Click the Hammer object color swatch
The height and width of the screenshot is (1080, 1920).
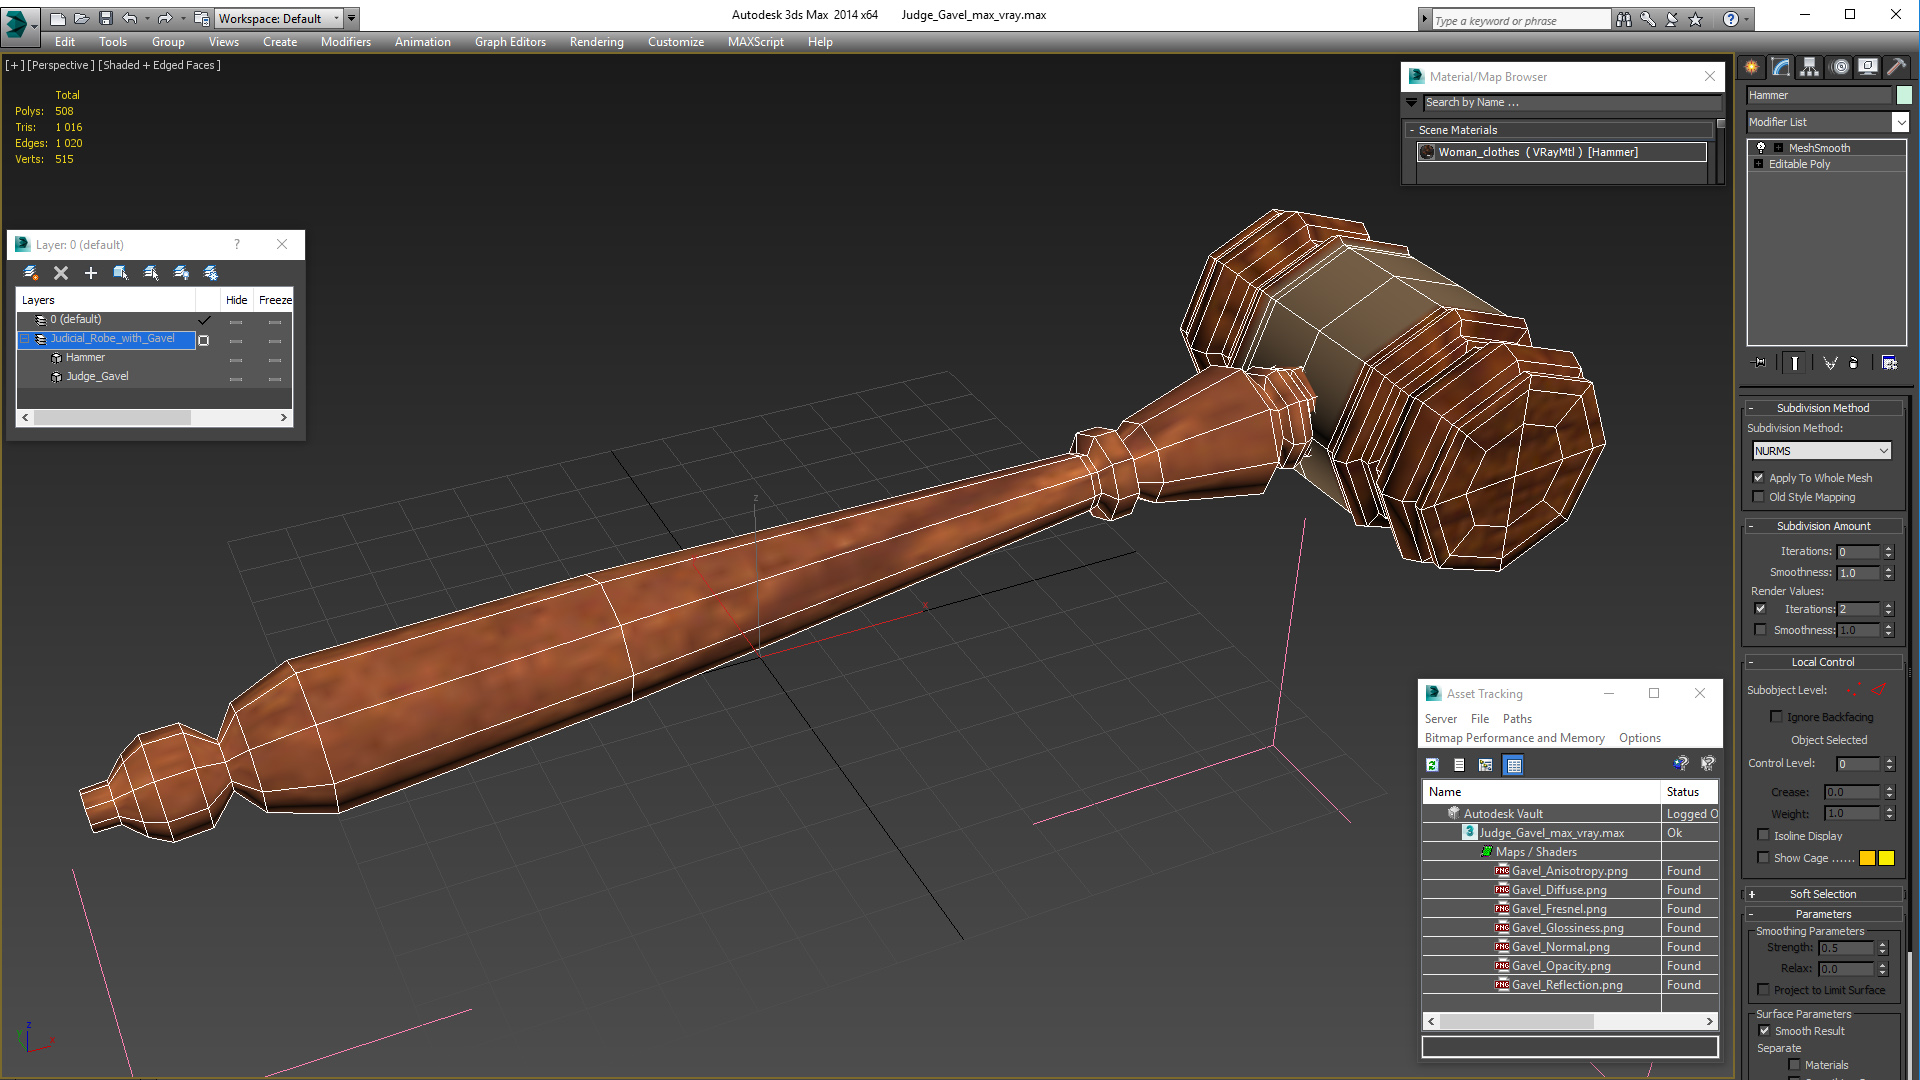coord(1904,95)
